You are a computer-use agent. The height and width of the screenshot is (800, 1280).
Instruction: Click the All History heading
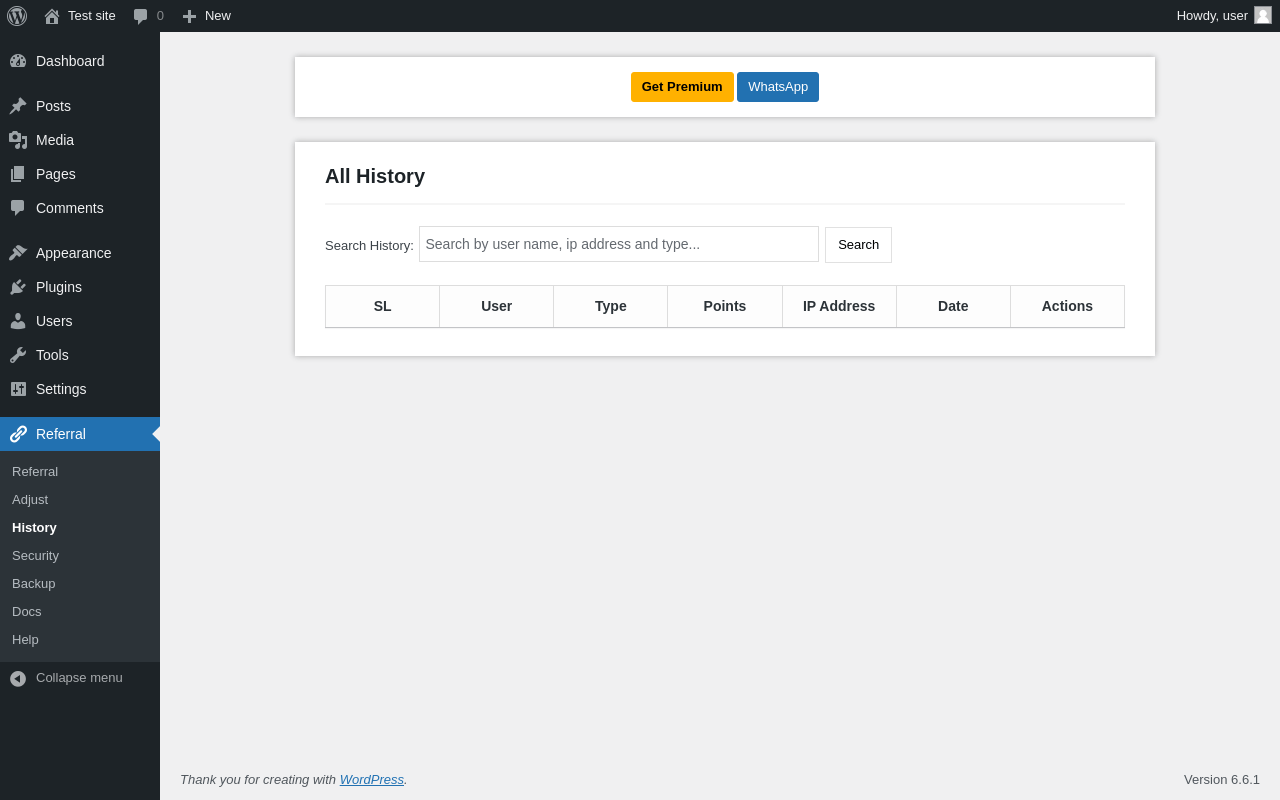[x=375, y=176]
